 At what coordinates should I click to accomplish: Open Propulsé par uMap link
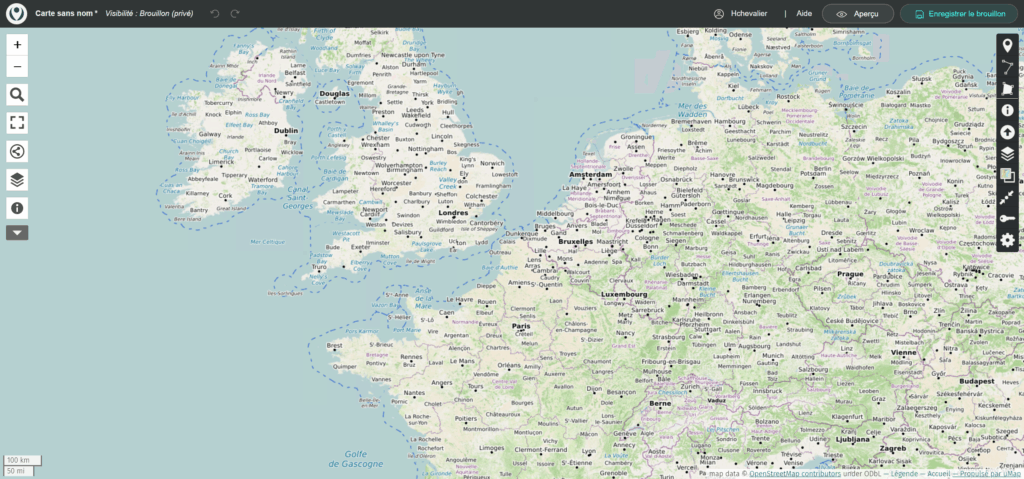pos(990,473)
